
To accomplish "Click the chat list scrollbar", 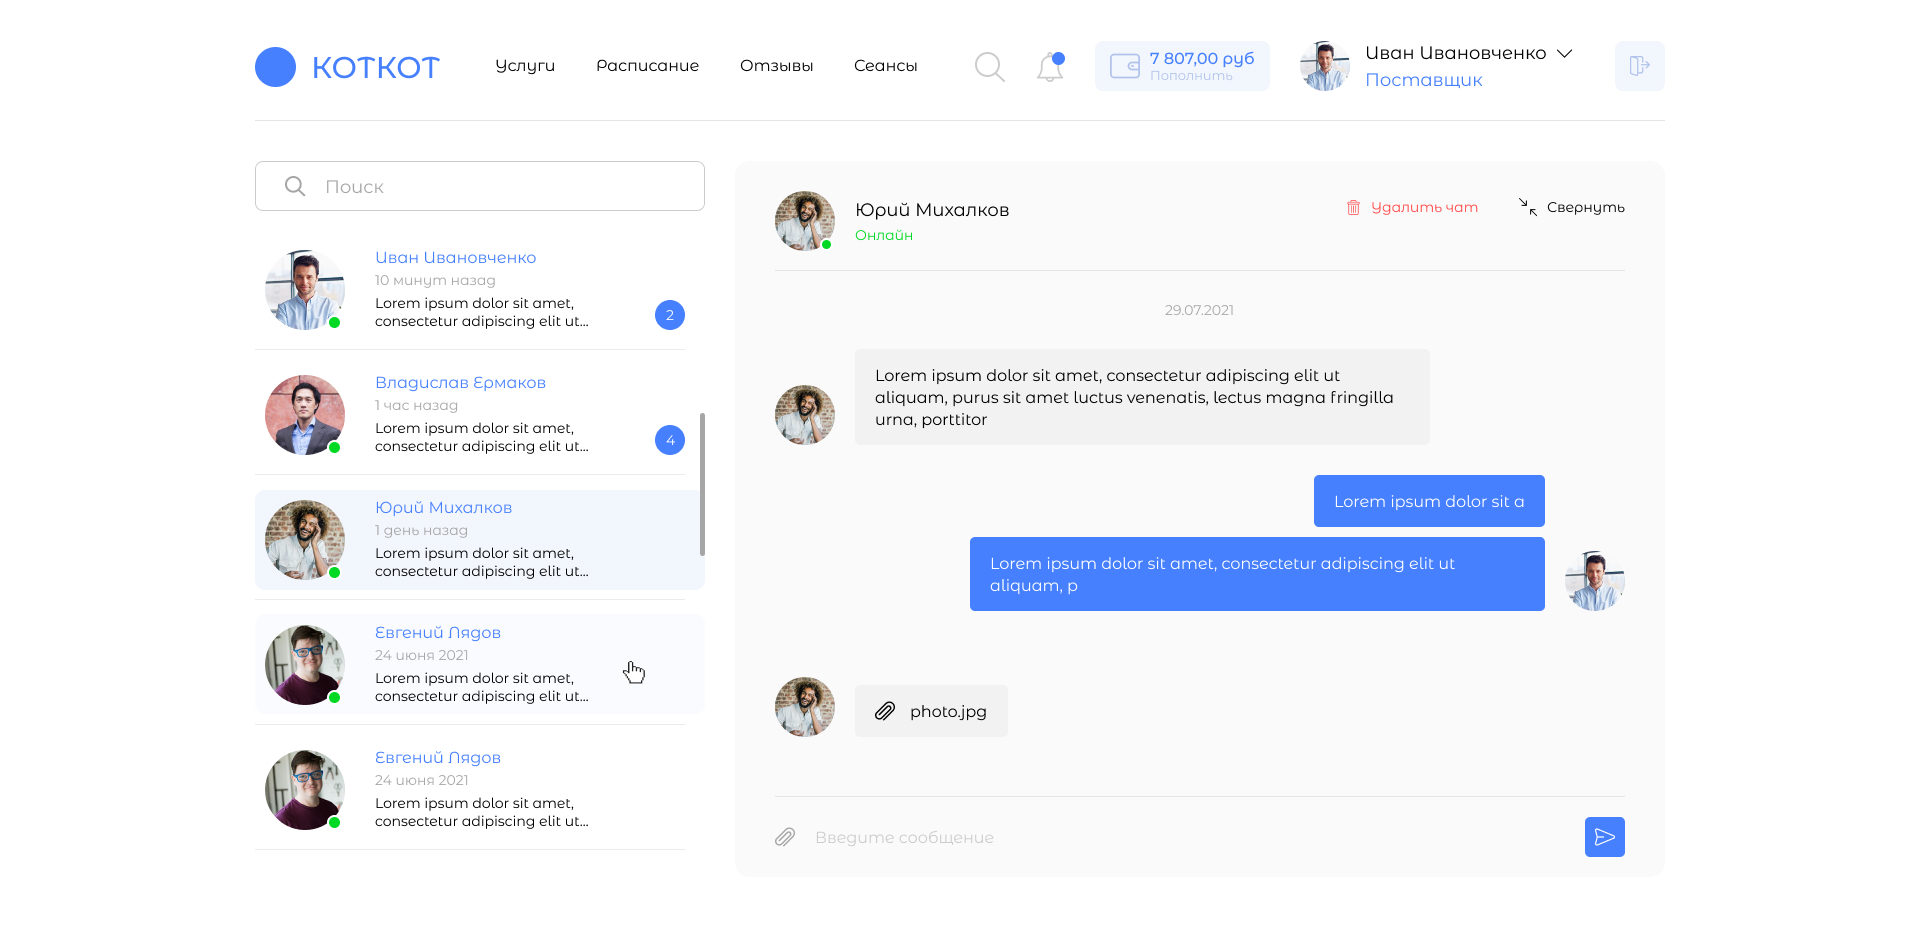I will (702, 484).
